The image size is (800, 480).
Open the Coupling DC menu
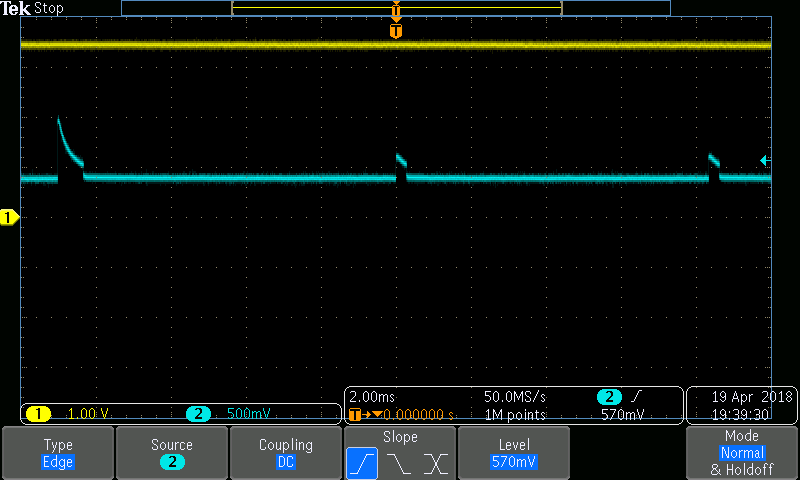click(x=286, y=453)
